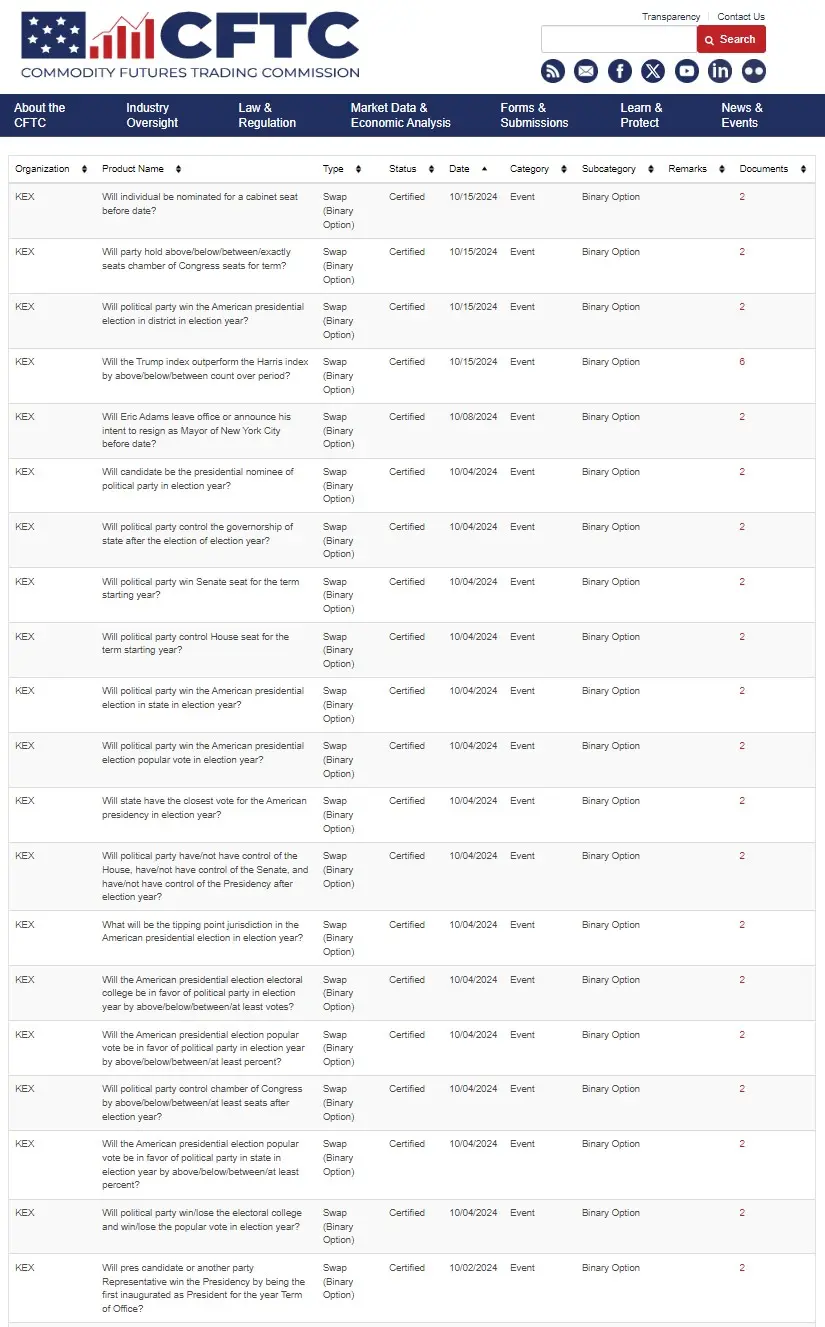Visit the CFTC X (Twitter) icon
Image resolution: width=825 pixels, height=1327 pixels.
(653, 71)
